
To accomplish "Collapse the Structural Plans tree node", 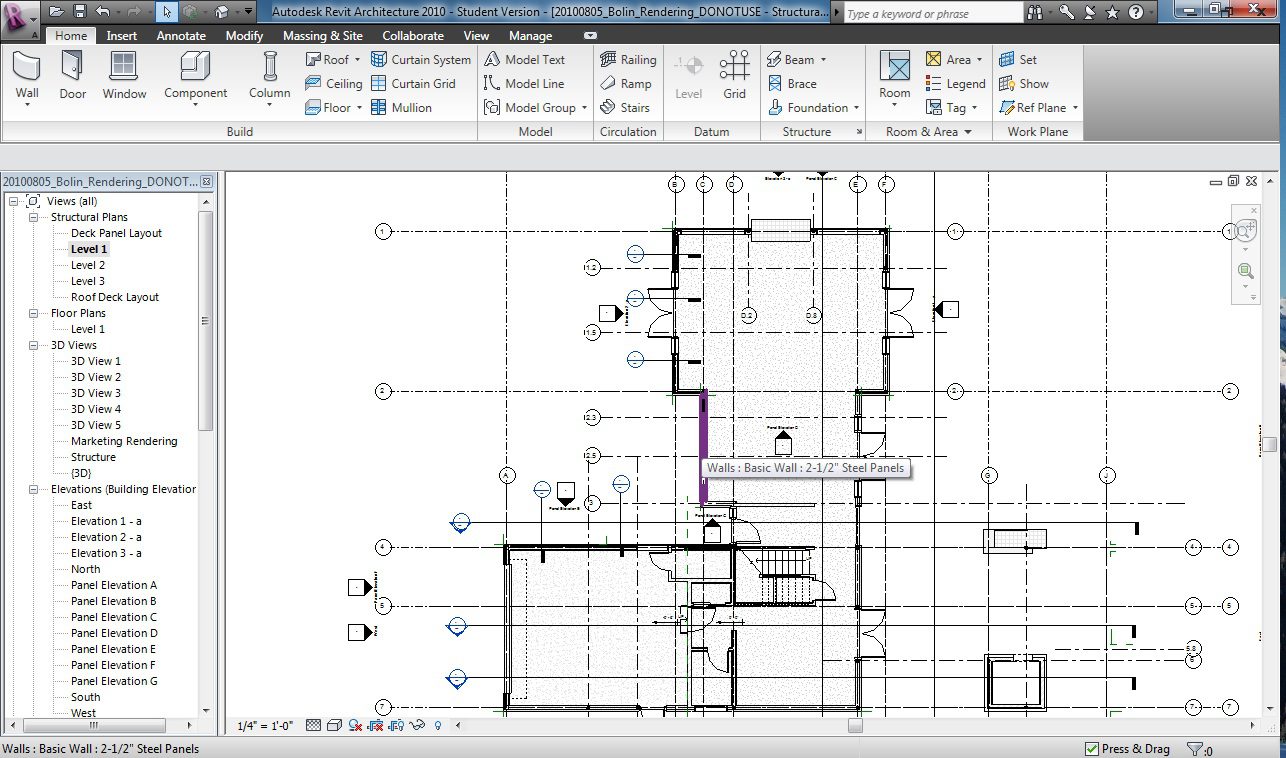I will point(33,217).
